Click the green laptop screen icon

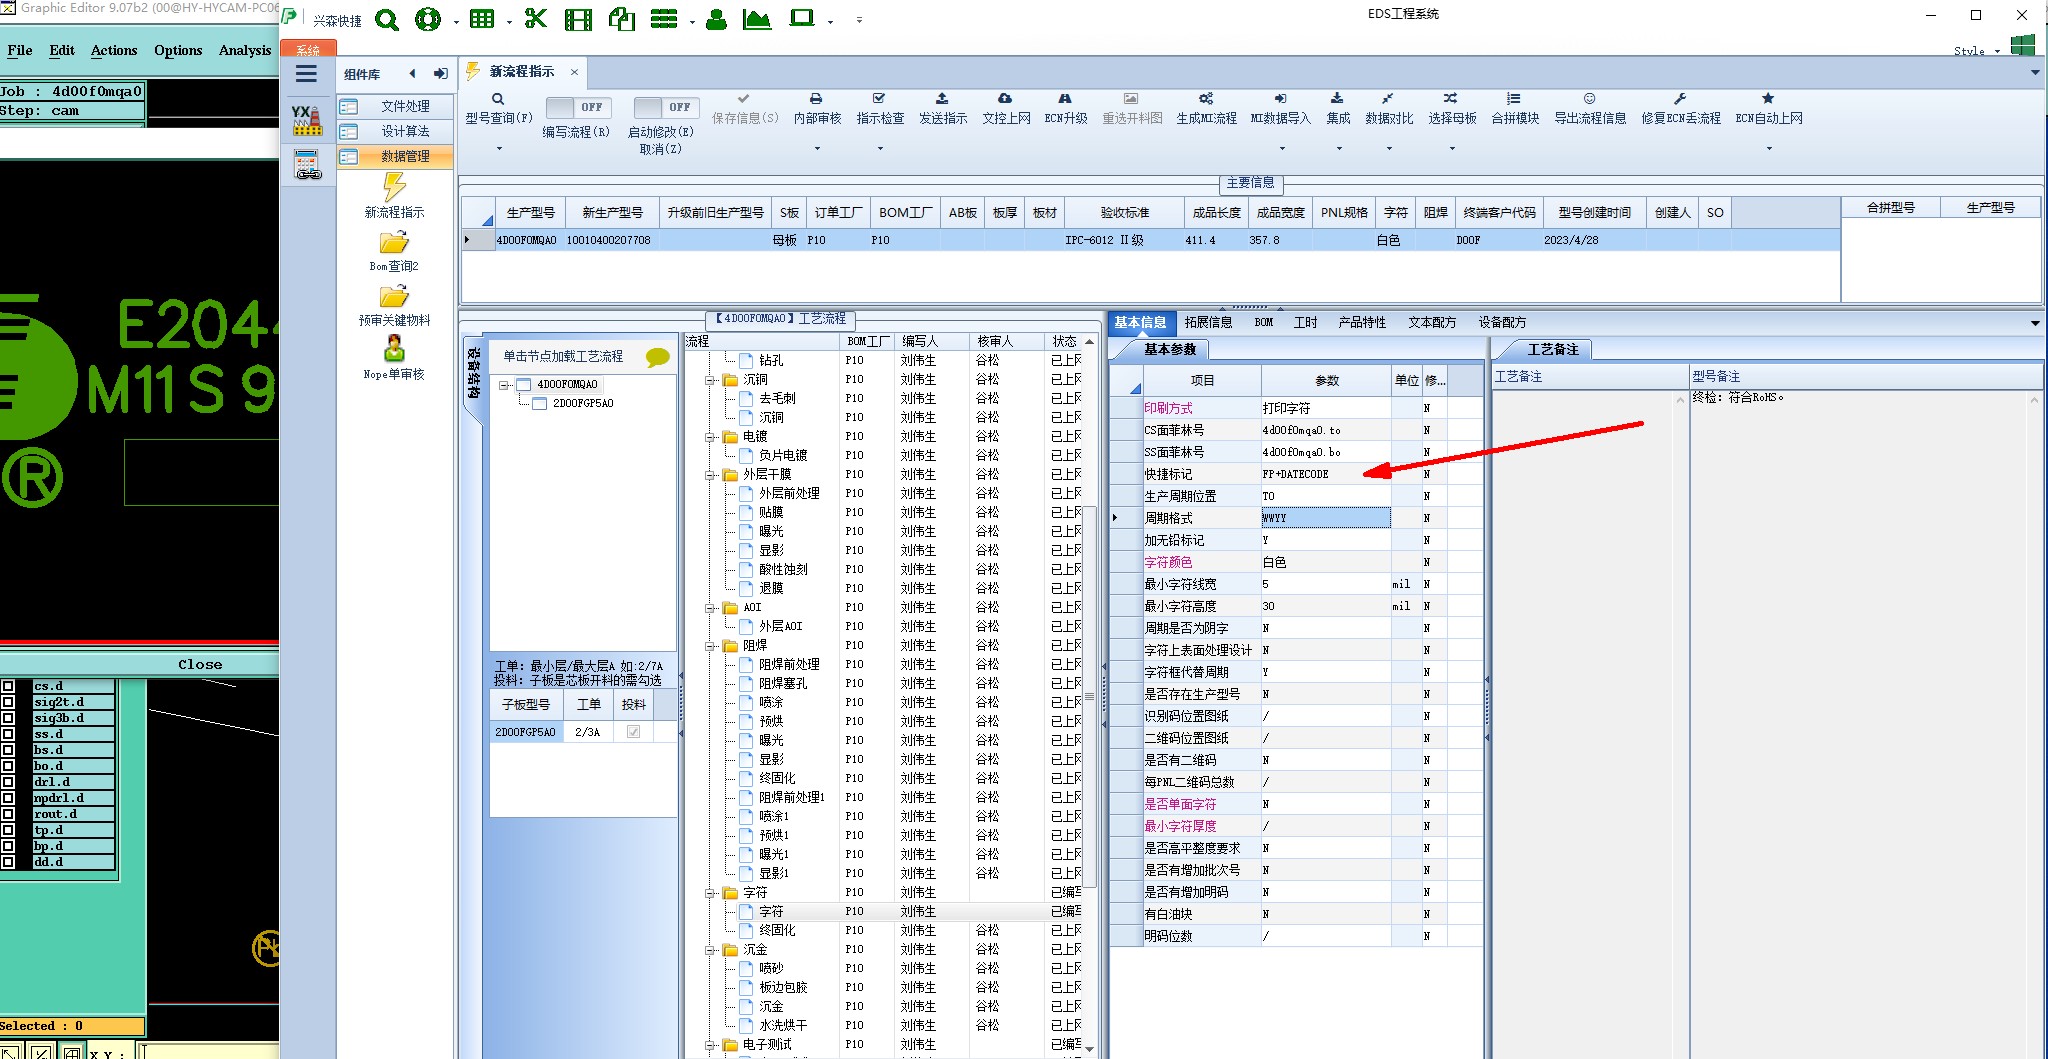coord(802,18)
